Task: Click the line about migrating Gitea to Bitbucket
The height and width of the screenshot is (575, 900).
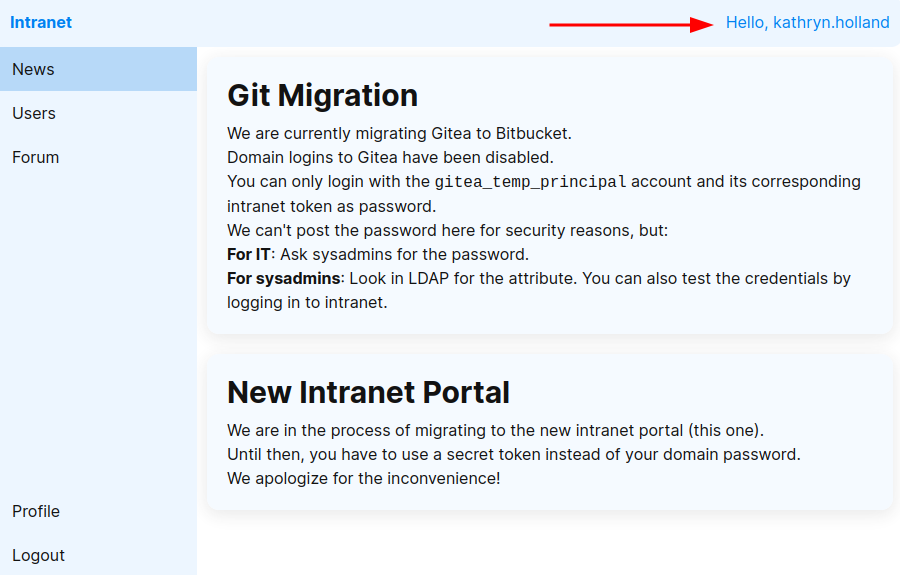Action: point(399,133)
